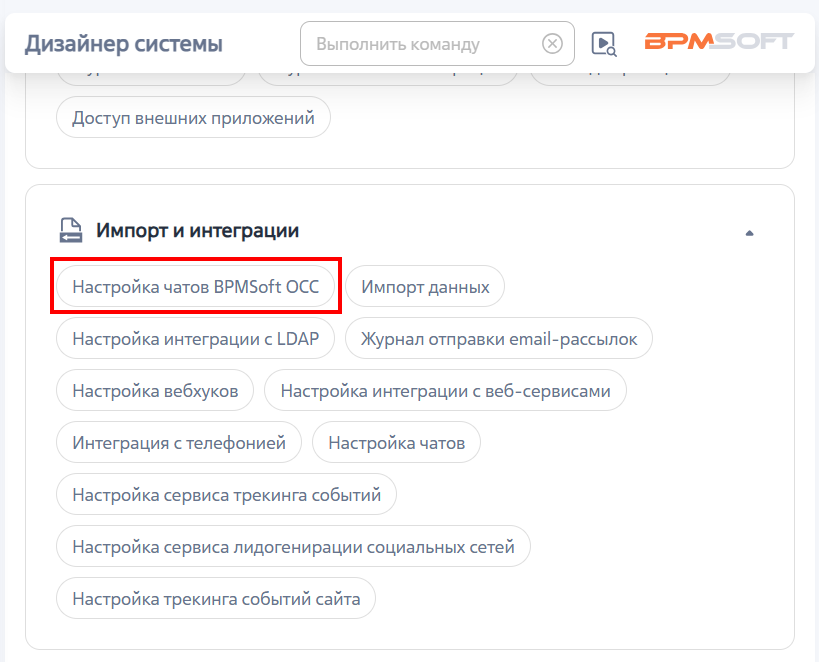Open Настройка сервиса трекинга событий
Screen dimensions: 819x662
point(227,494)
